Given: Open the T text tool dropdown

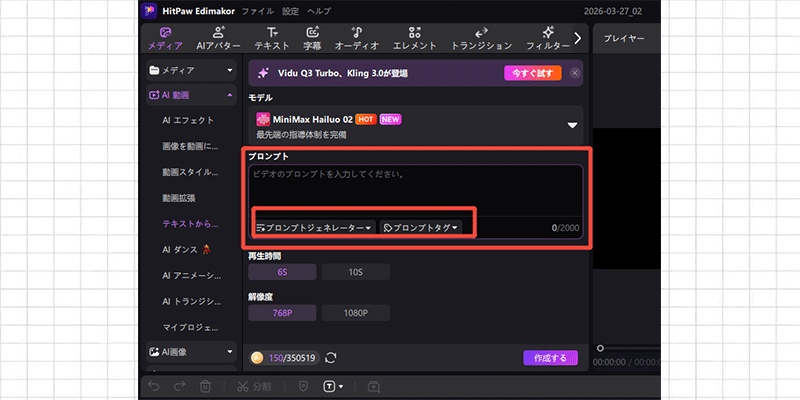Looking at the screenshot, I should point(333,386).
